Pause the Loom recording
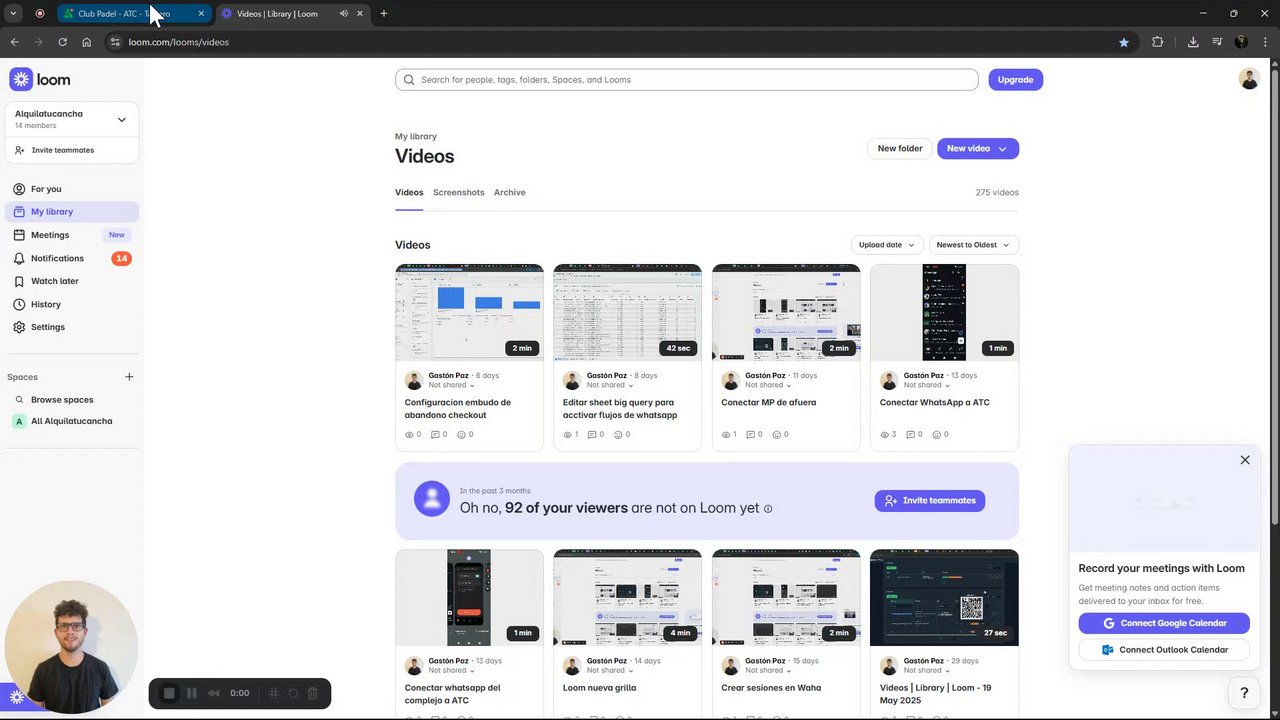The height and width of the screenshot is (720, 1280). click(x=192, y=693)
